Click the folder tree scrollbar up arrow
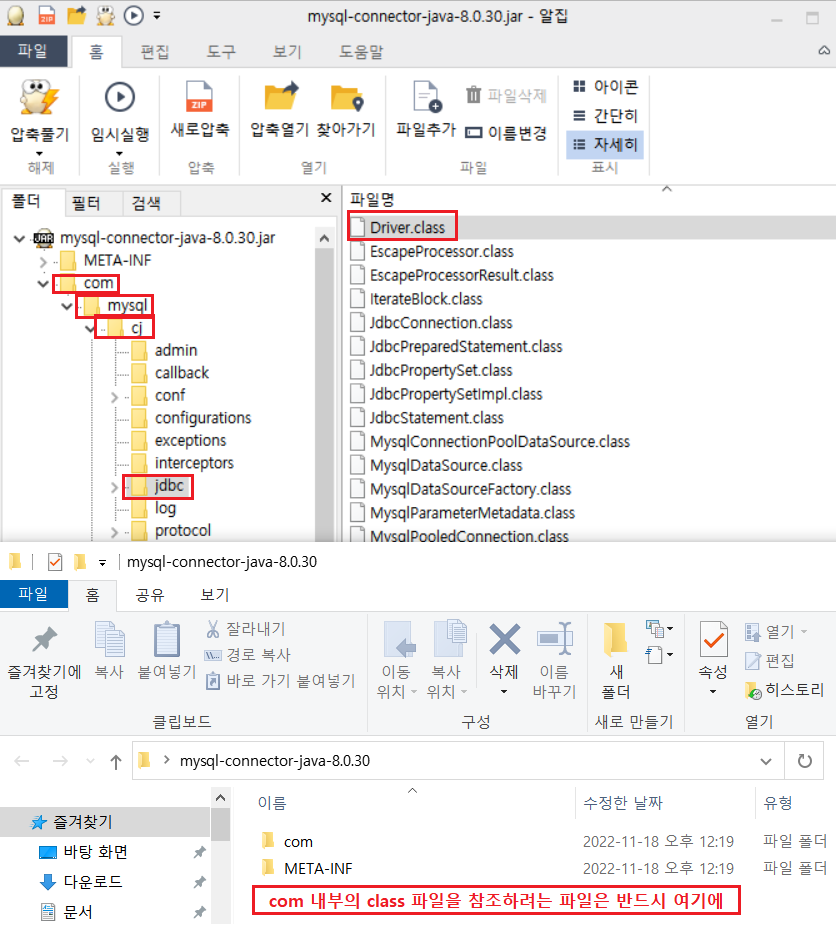The image size is (836, 926). [324, 239]
